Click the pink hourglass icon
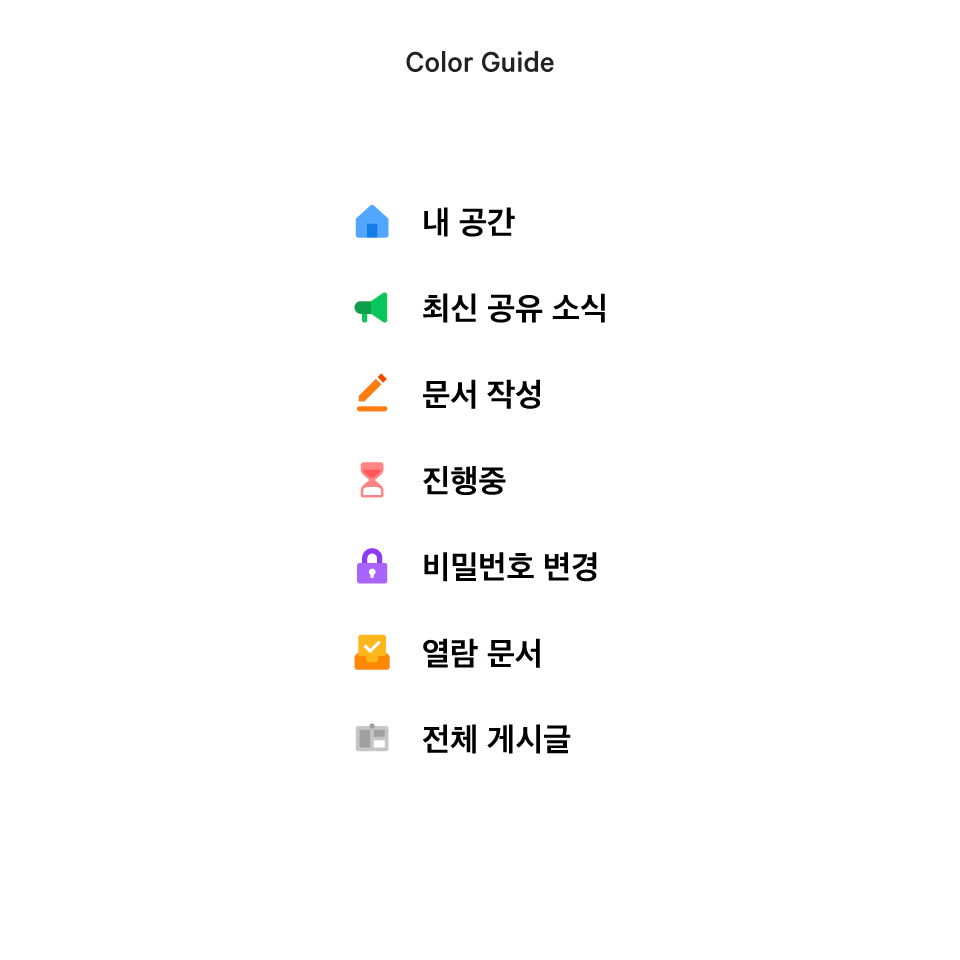Viewport: 960px width, 960px height. click(372, 480)
